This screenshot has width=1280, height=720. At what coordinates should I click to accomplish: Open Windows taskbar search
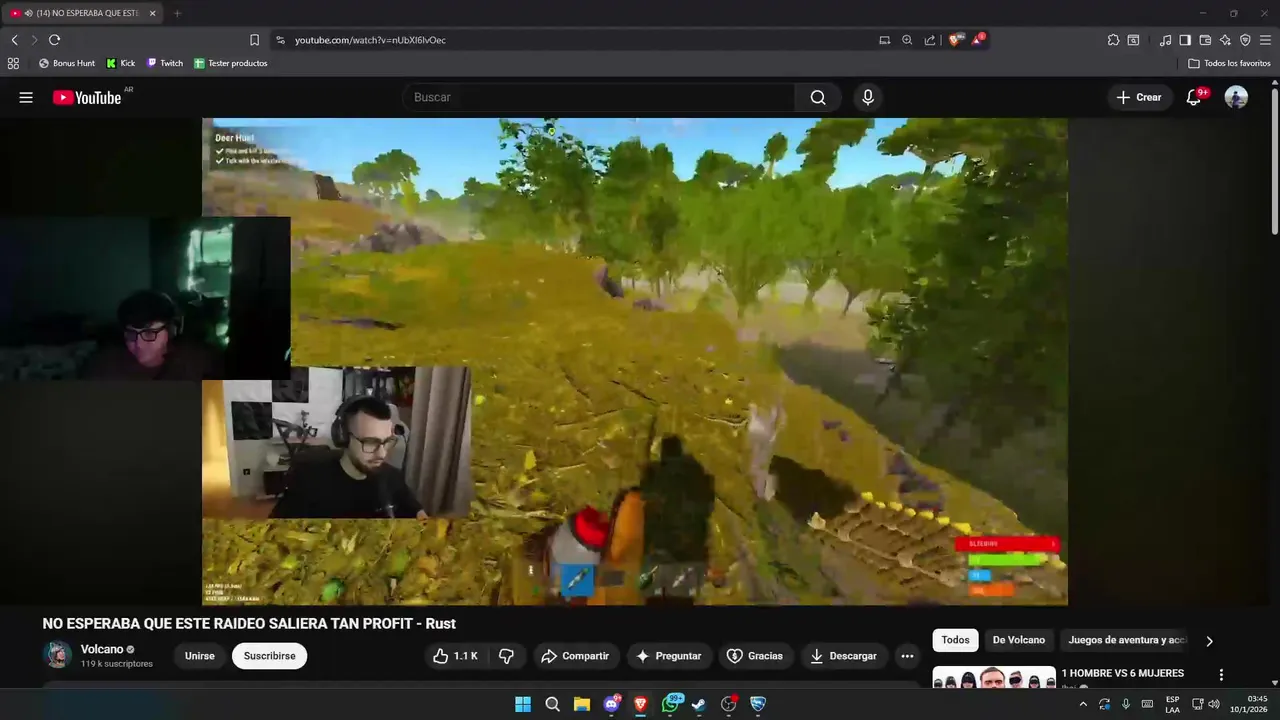552,704
